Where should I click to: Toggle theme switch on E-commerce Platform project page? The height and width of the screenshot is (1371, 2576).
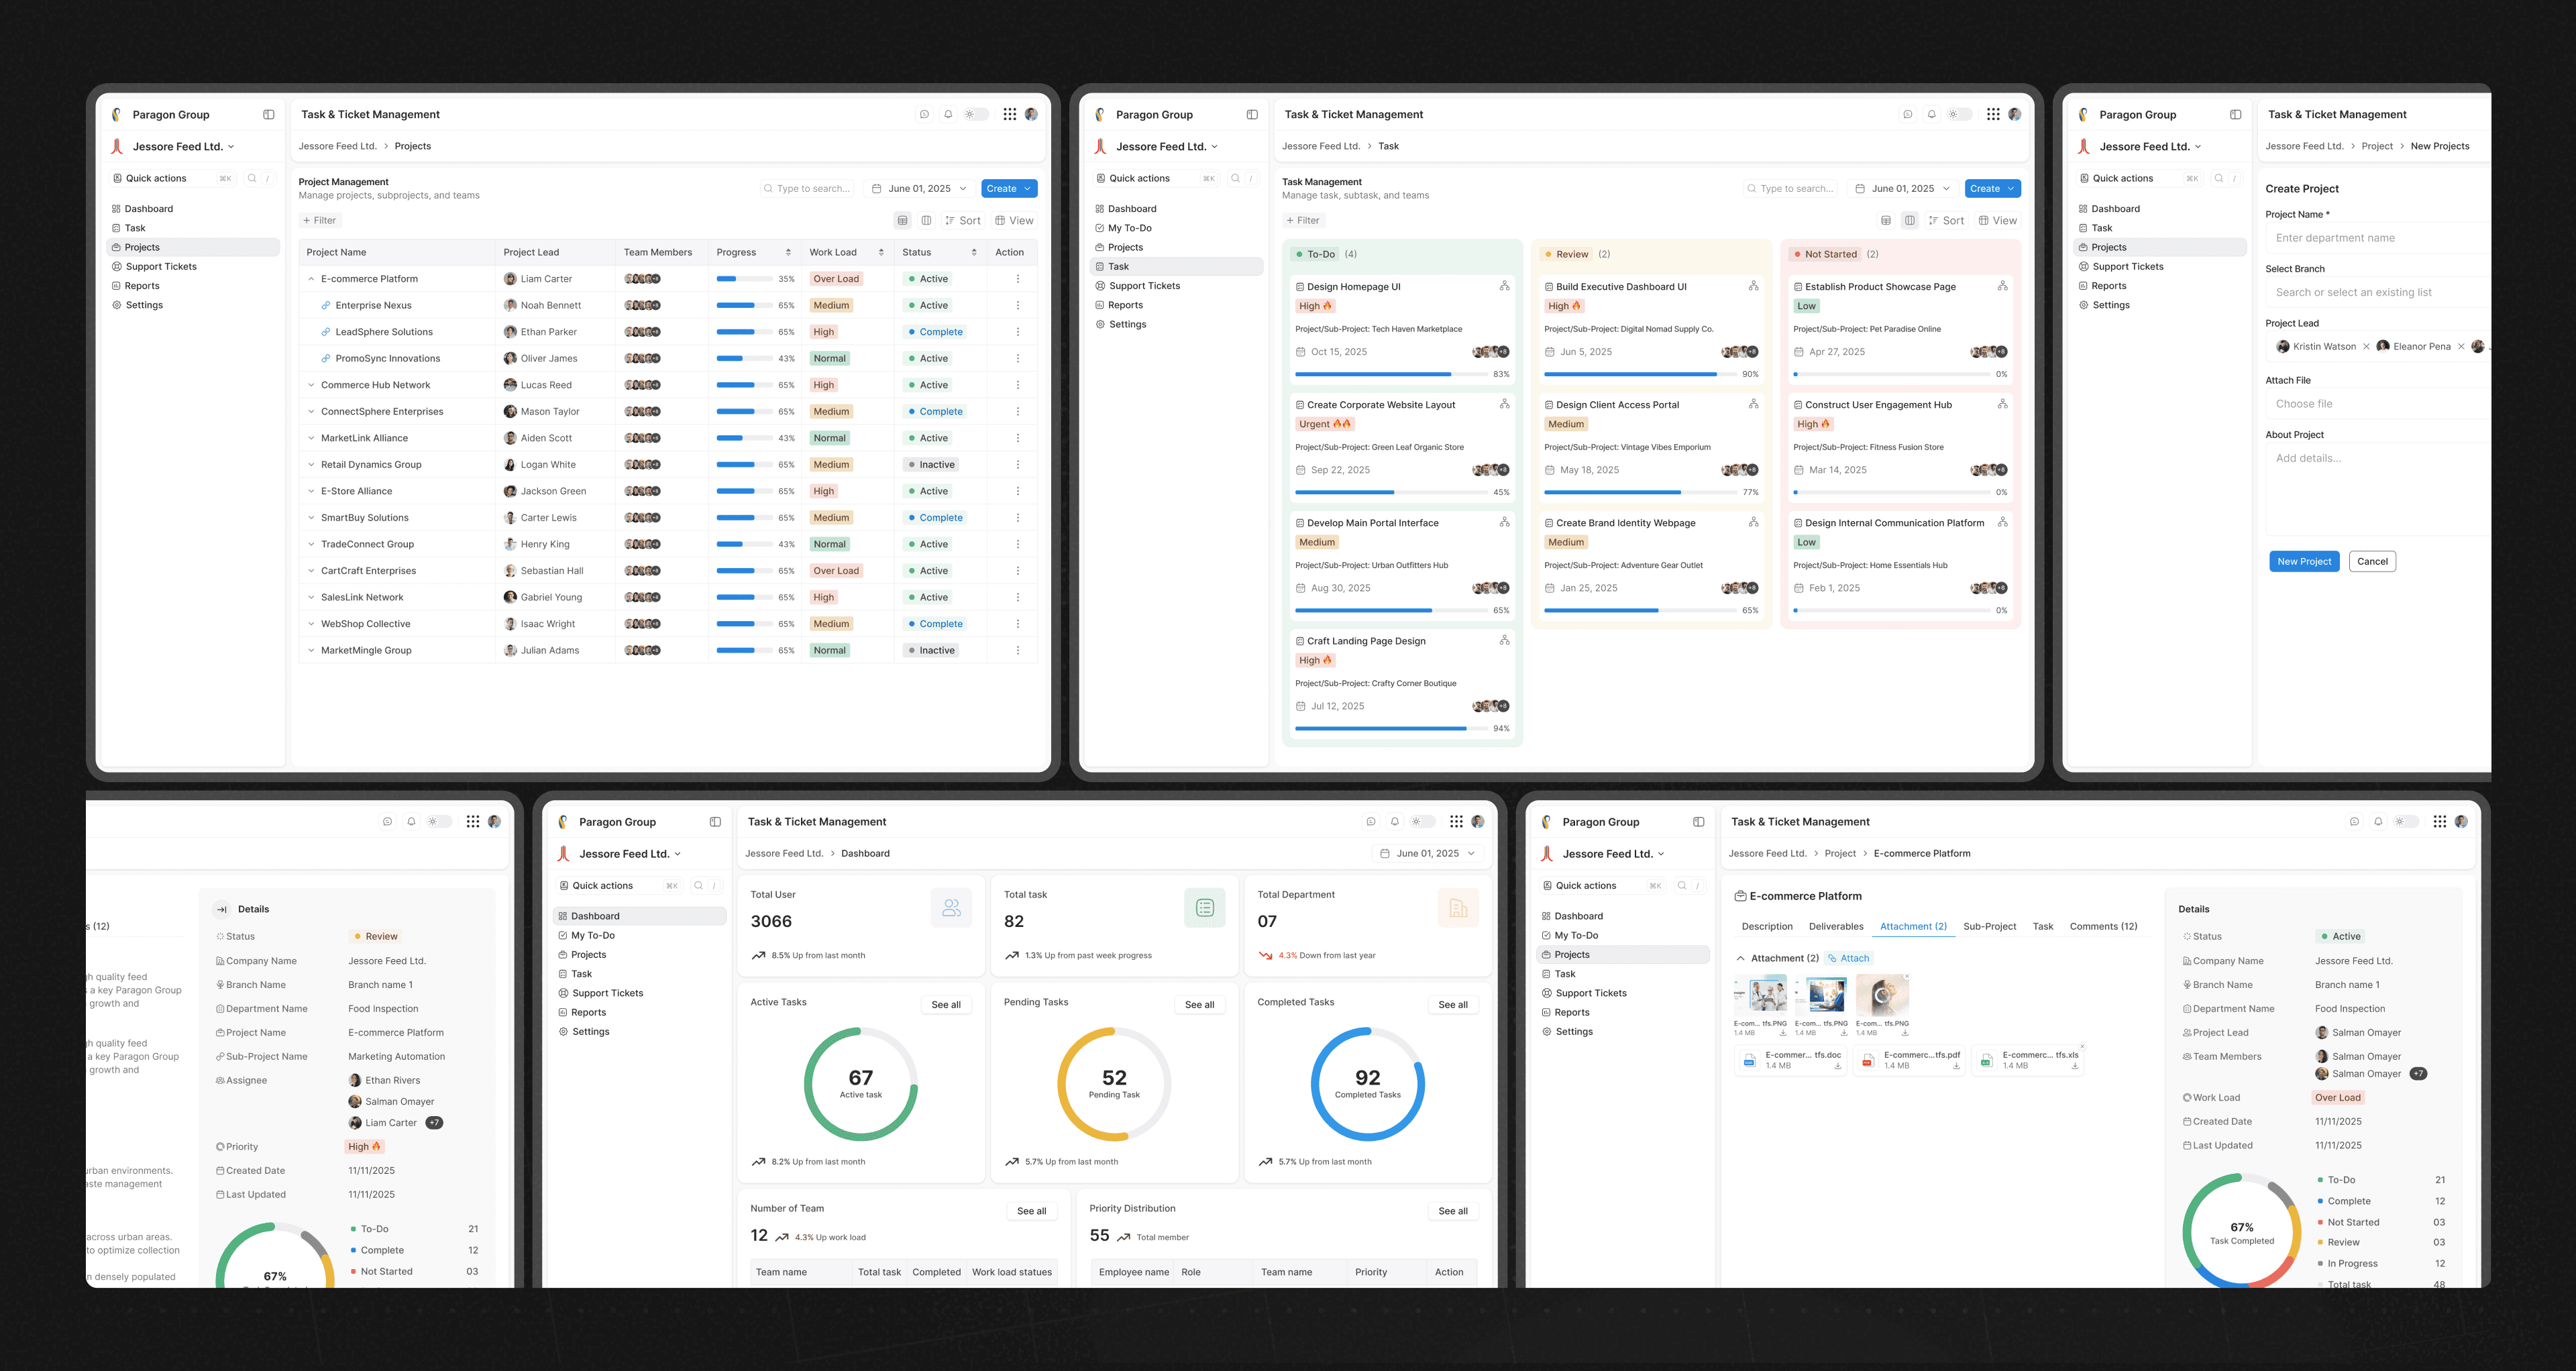click(x=2405, y=822)
